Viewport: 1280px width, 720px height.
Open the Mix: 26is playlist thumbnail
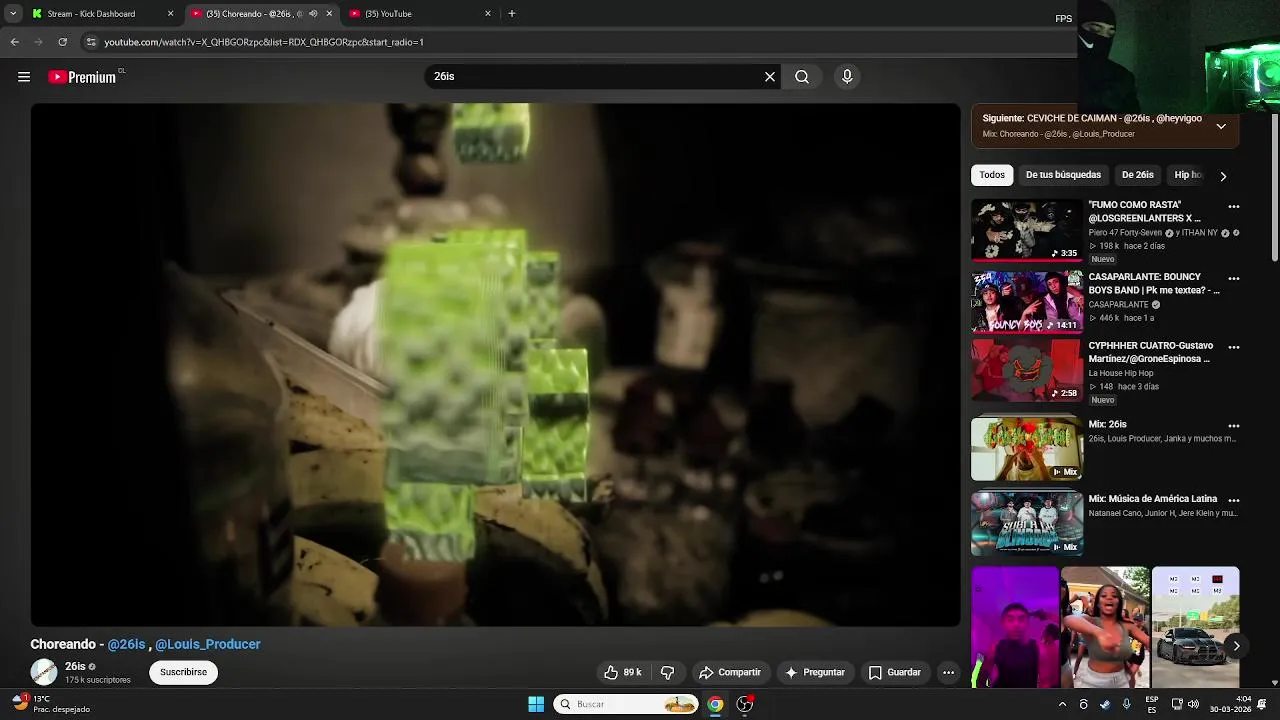(x=1027, y=449)
